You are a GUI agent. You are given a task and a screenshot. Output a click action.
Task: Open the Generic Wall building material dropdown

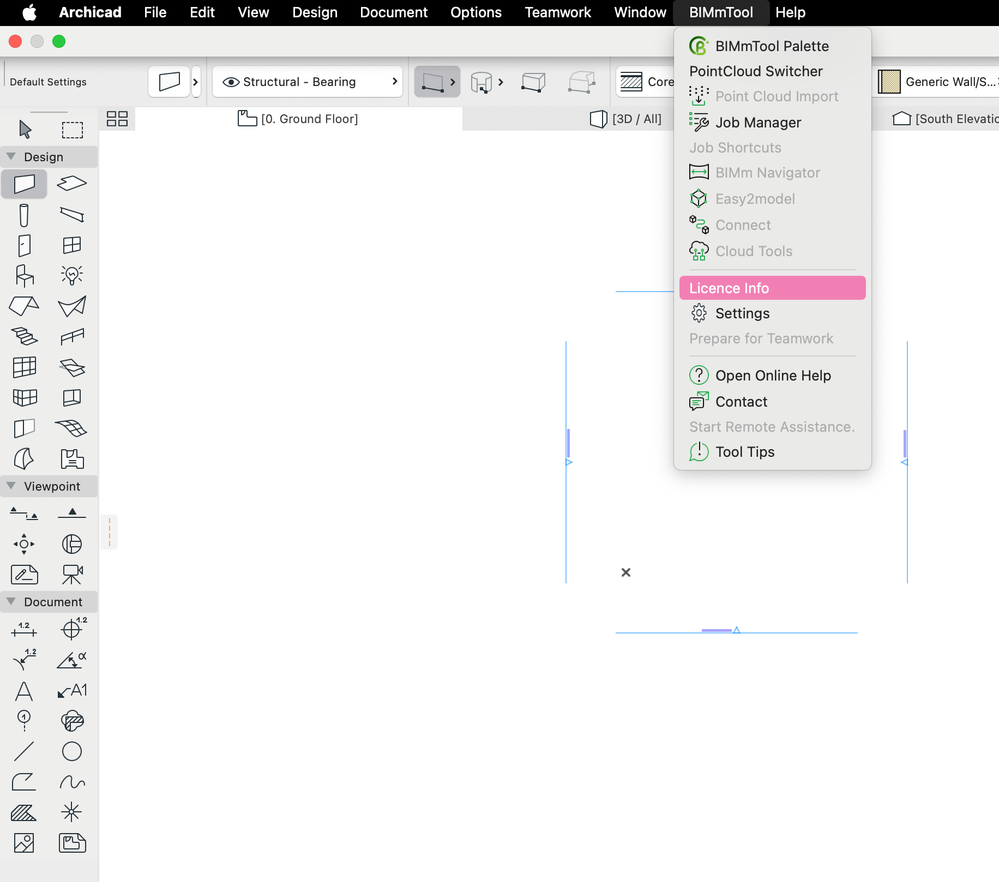pyautogui.click(x=938, y=82)
